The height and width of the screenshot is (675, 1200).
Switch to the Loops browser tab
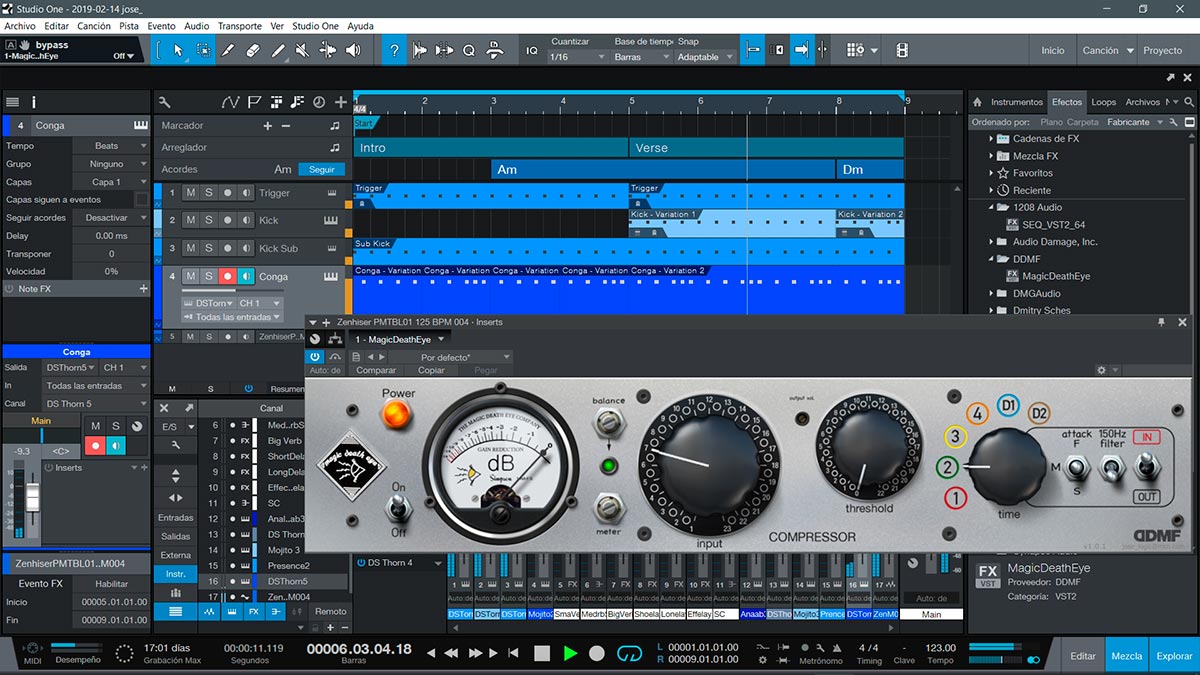[x=1103, y=102]
